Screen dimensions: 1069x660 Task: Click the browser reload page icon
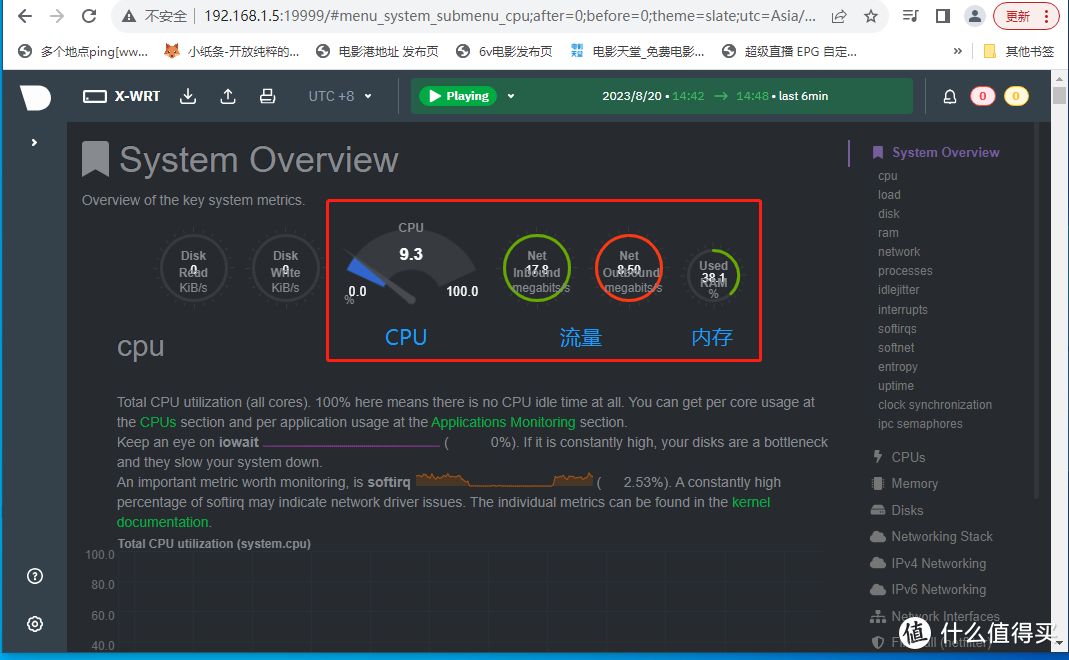89,16
